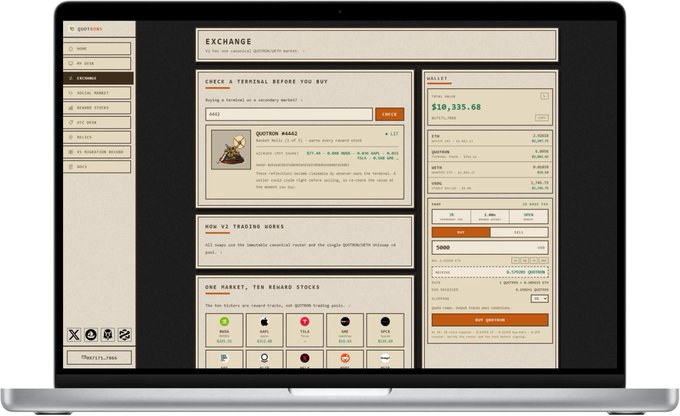This screenshot has width=680, height=416.
Task: Open the Relics section
Action: tap(97, 137)
